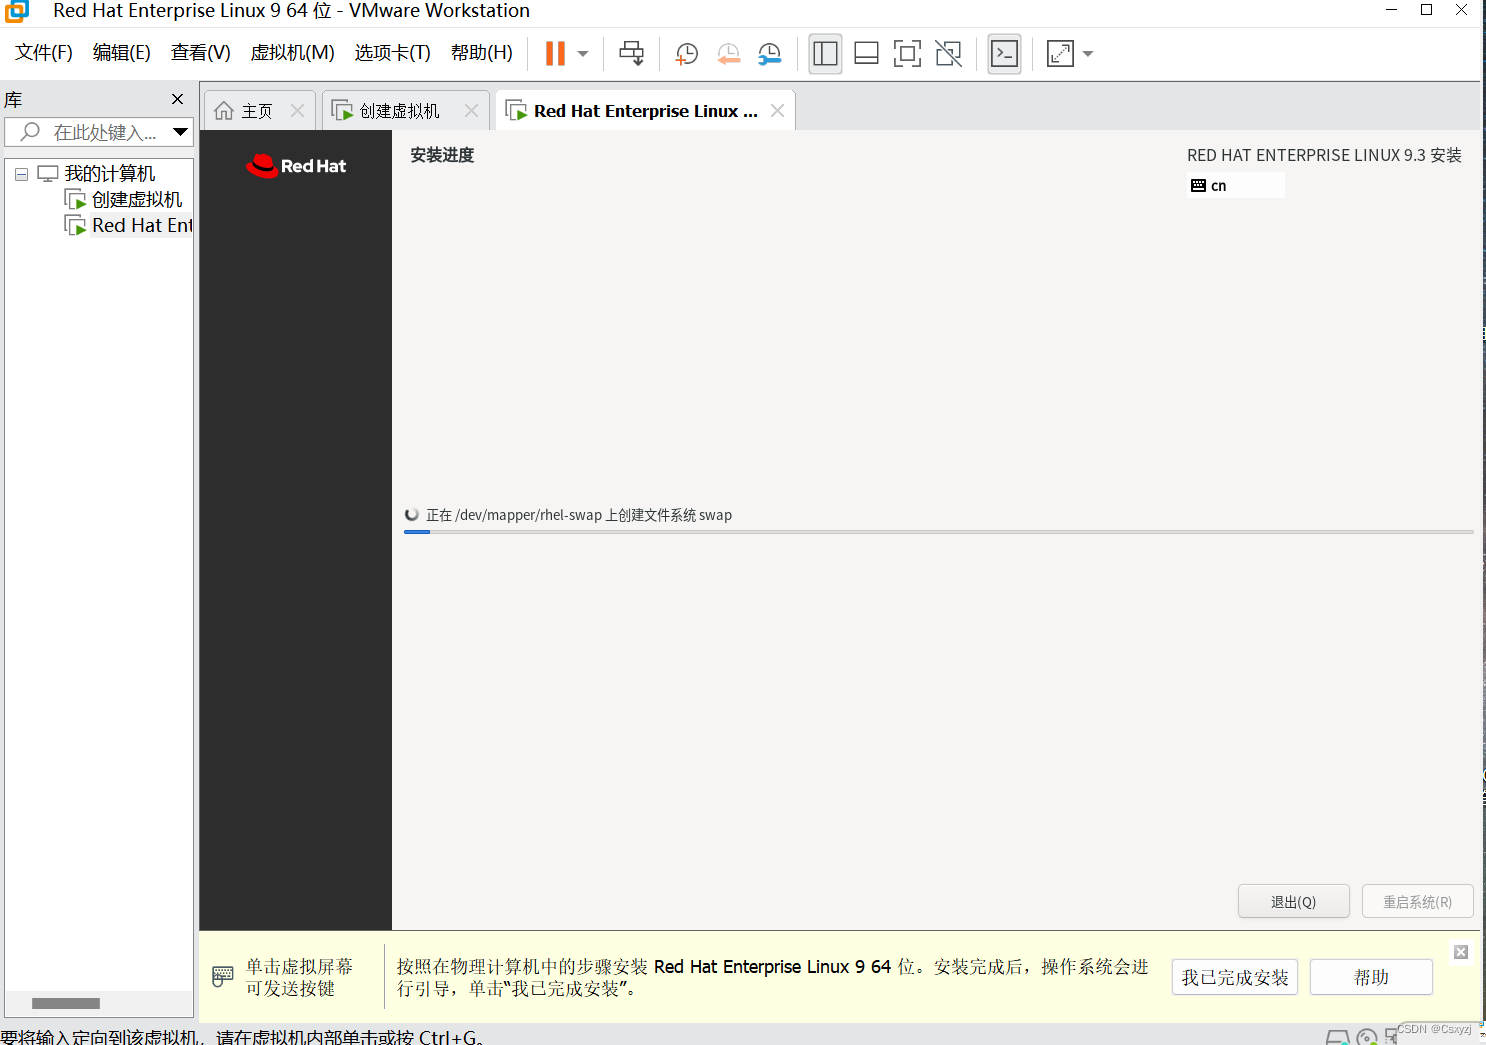This screenshot has height=1045, width=1486.
Task: Open the console view icon
Action: [x=1004, y=54]
